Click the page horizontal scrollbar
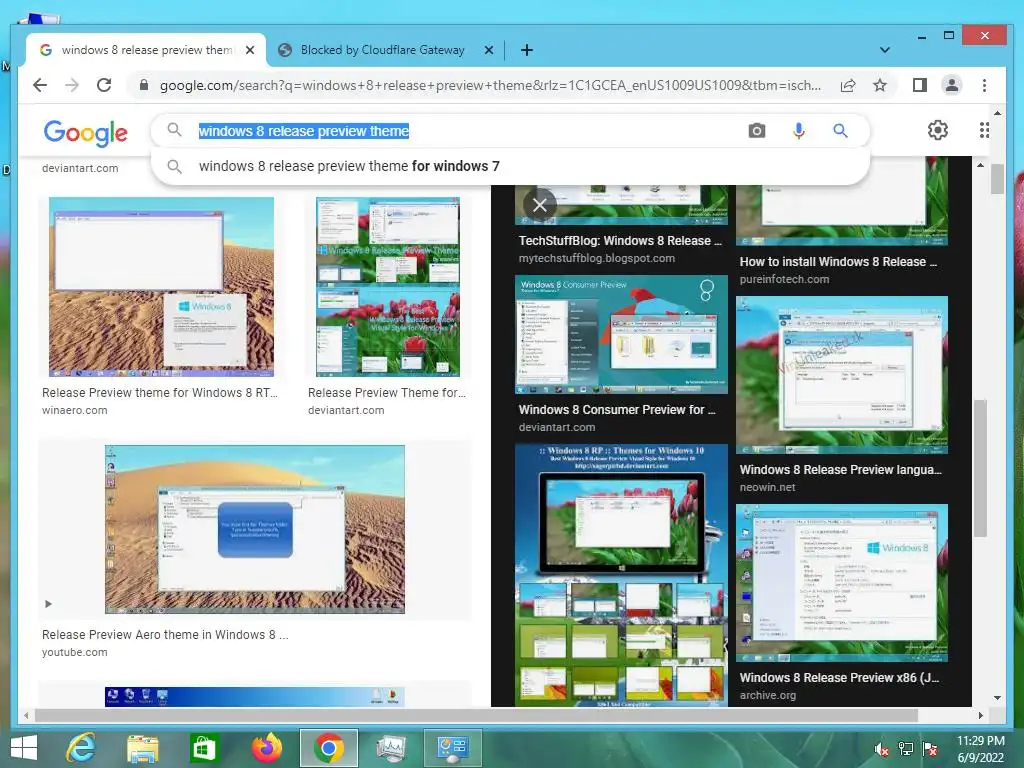Viewport: 1024px width, 768px height. point(476,715)
